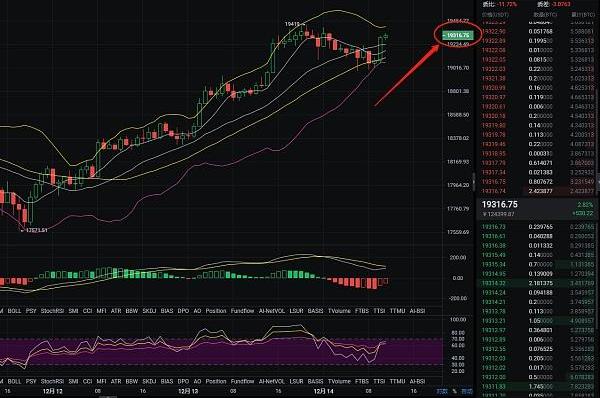Select BOLL indicator above the RSI panel
This screenshot has height=398, width=600.
[14, 311]
